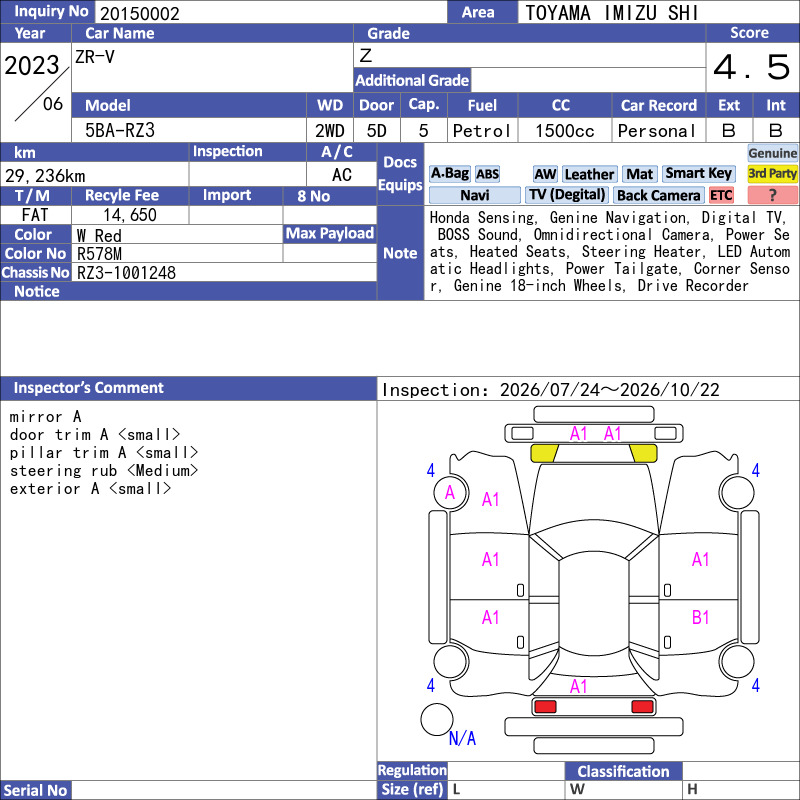Click the Inspector's Comment header
This screenshot has width=800, height=800.
188,388
